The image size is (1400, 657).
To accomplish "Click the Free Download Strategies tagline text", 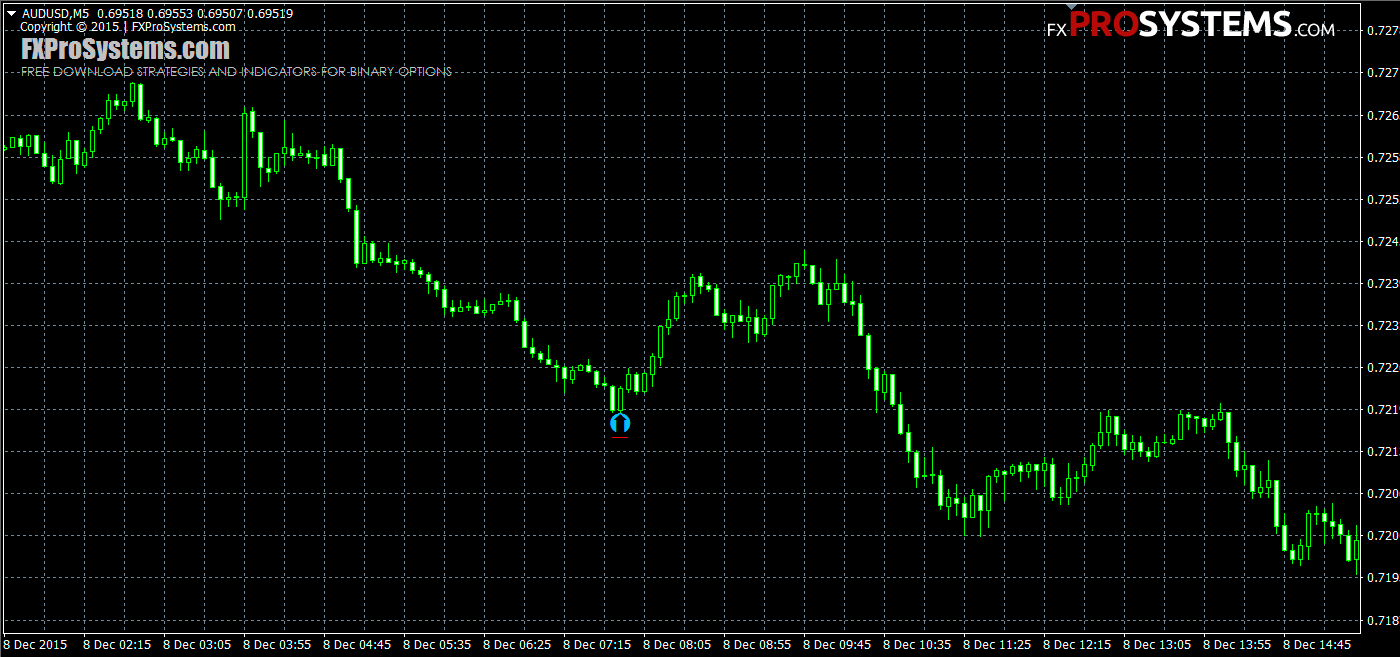I will [236, 72].
